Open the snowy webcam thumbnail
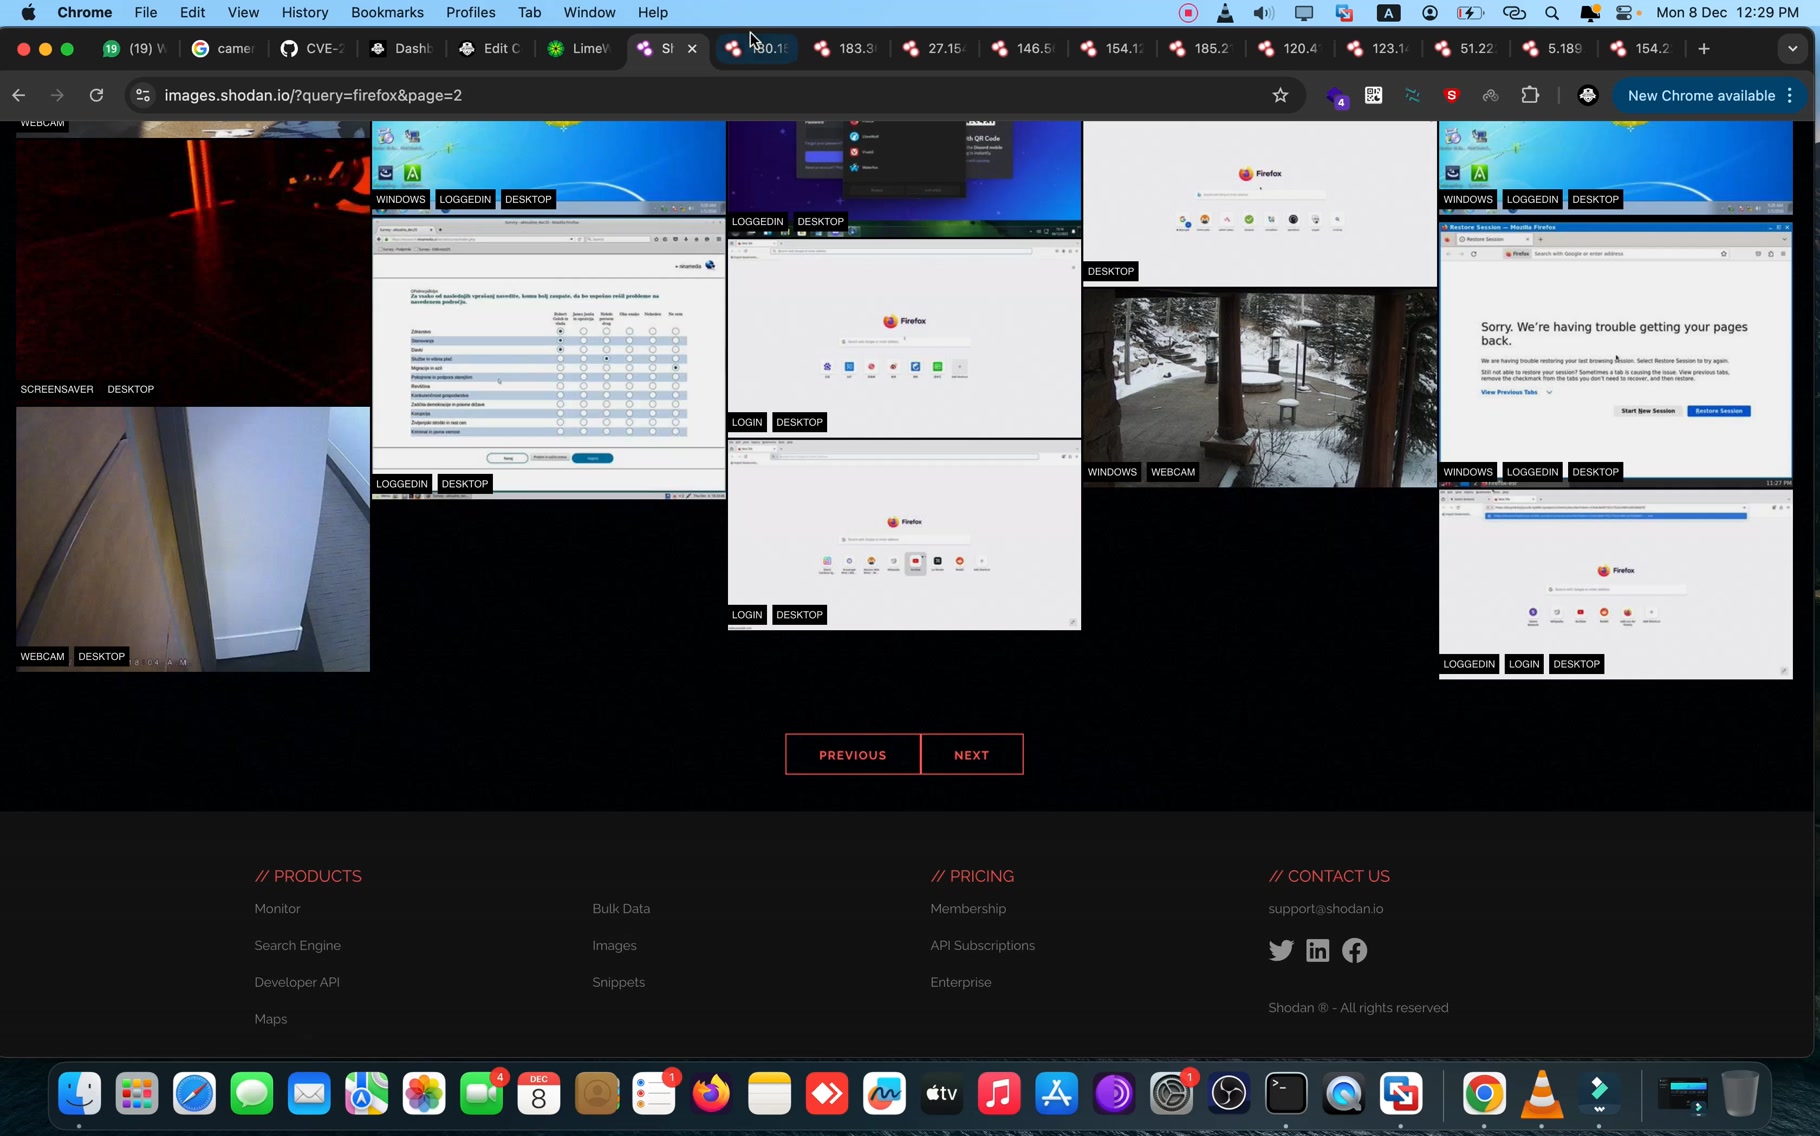1820x1136 pixels. [x=1259, y=388]
